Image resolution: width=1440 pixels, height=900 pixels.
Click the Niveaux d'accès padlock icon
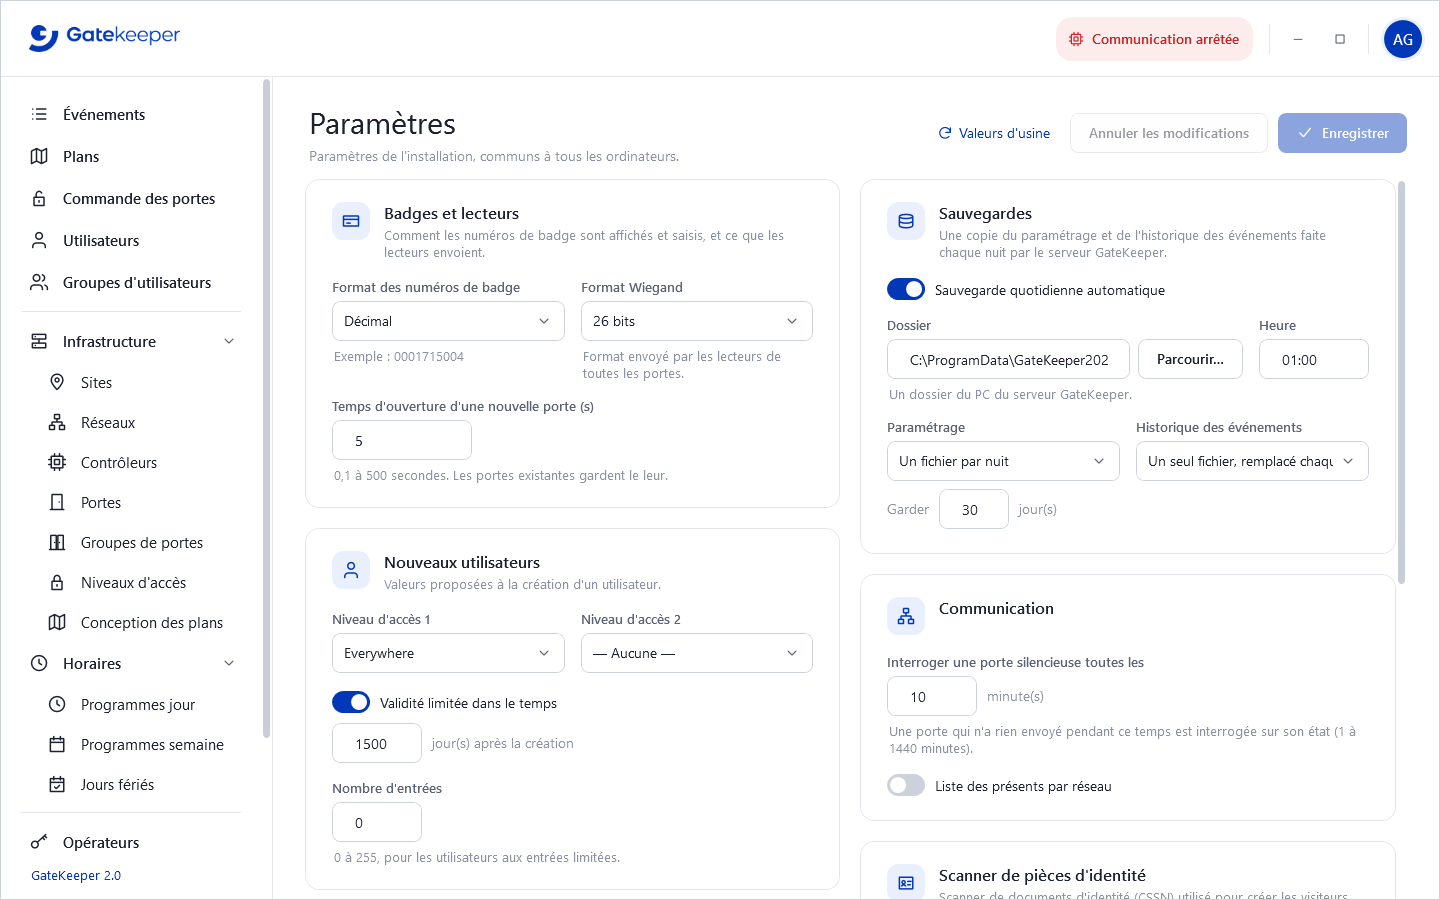click(x=57, y=582)
